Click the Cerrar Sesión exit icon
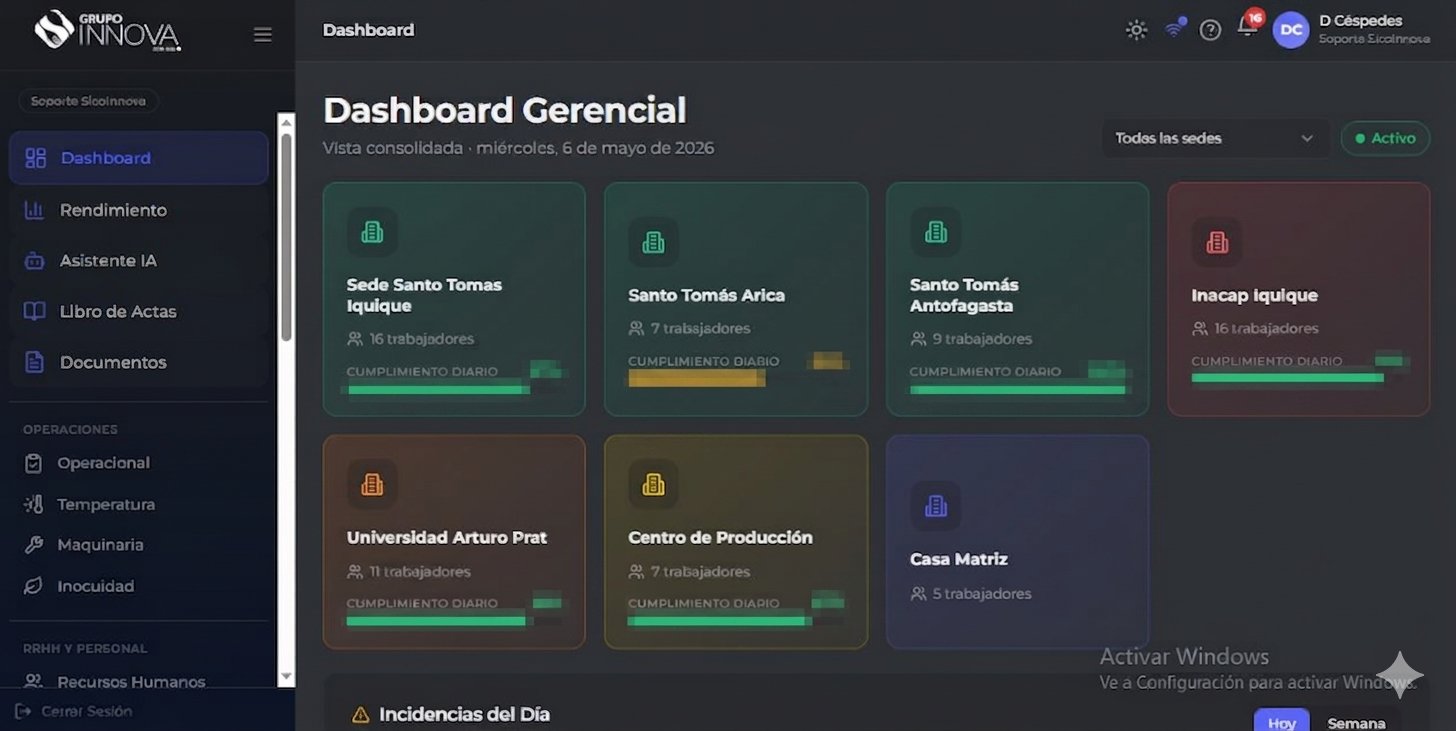This screenshot has height=731, width=1456. [23, 711]
